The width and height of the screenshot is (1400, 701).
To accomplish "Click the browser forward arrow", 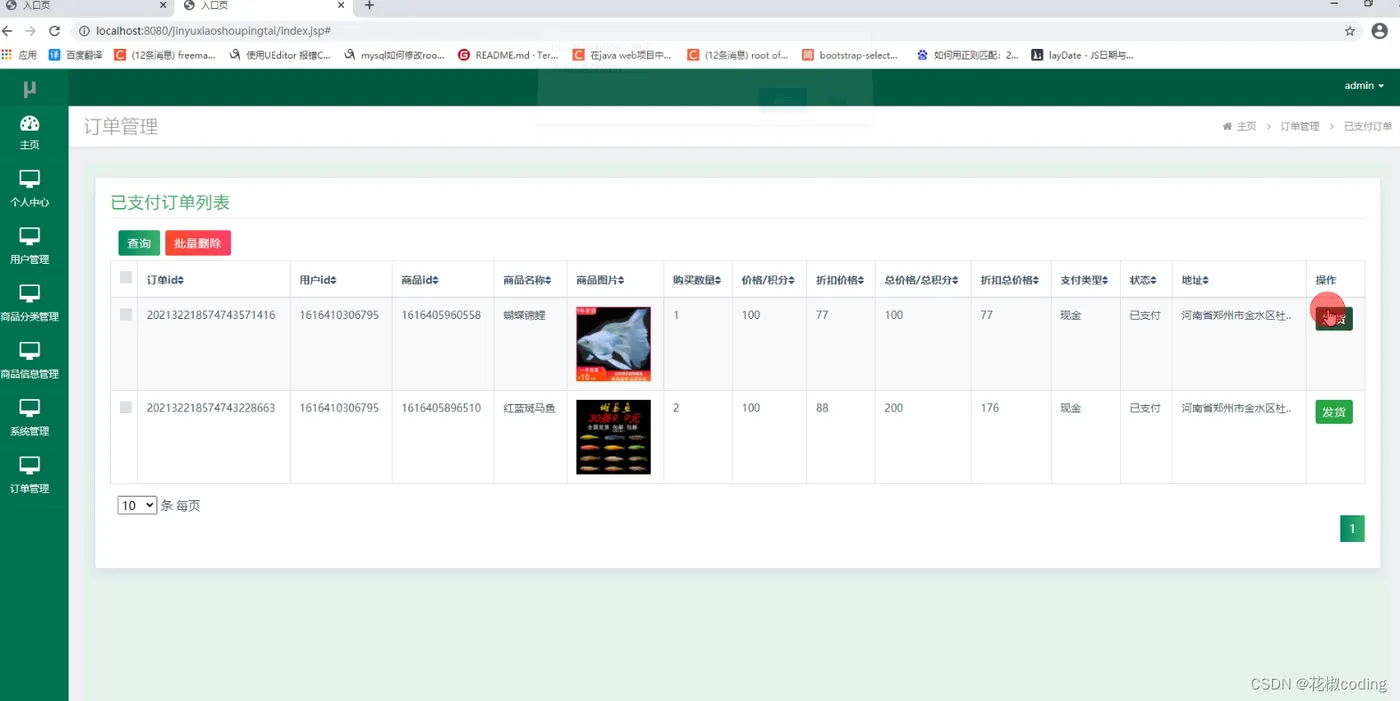I will tap(31, 31).
